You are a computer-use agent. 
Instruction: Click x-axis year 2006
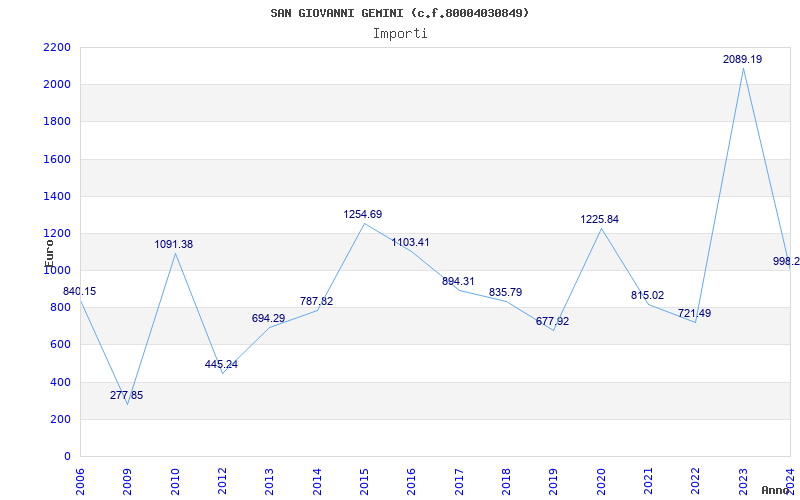pos(80,482)
